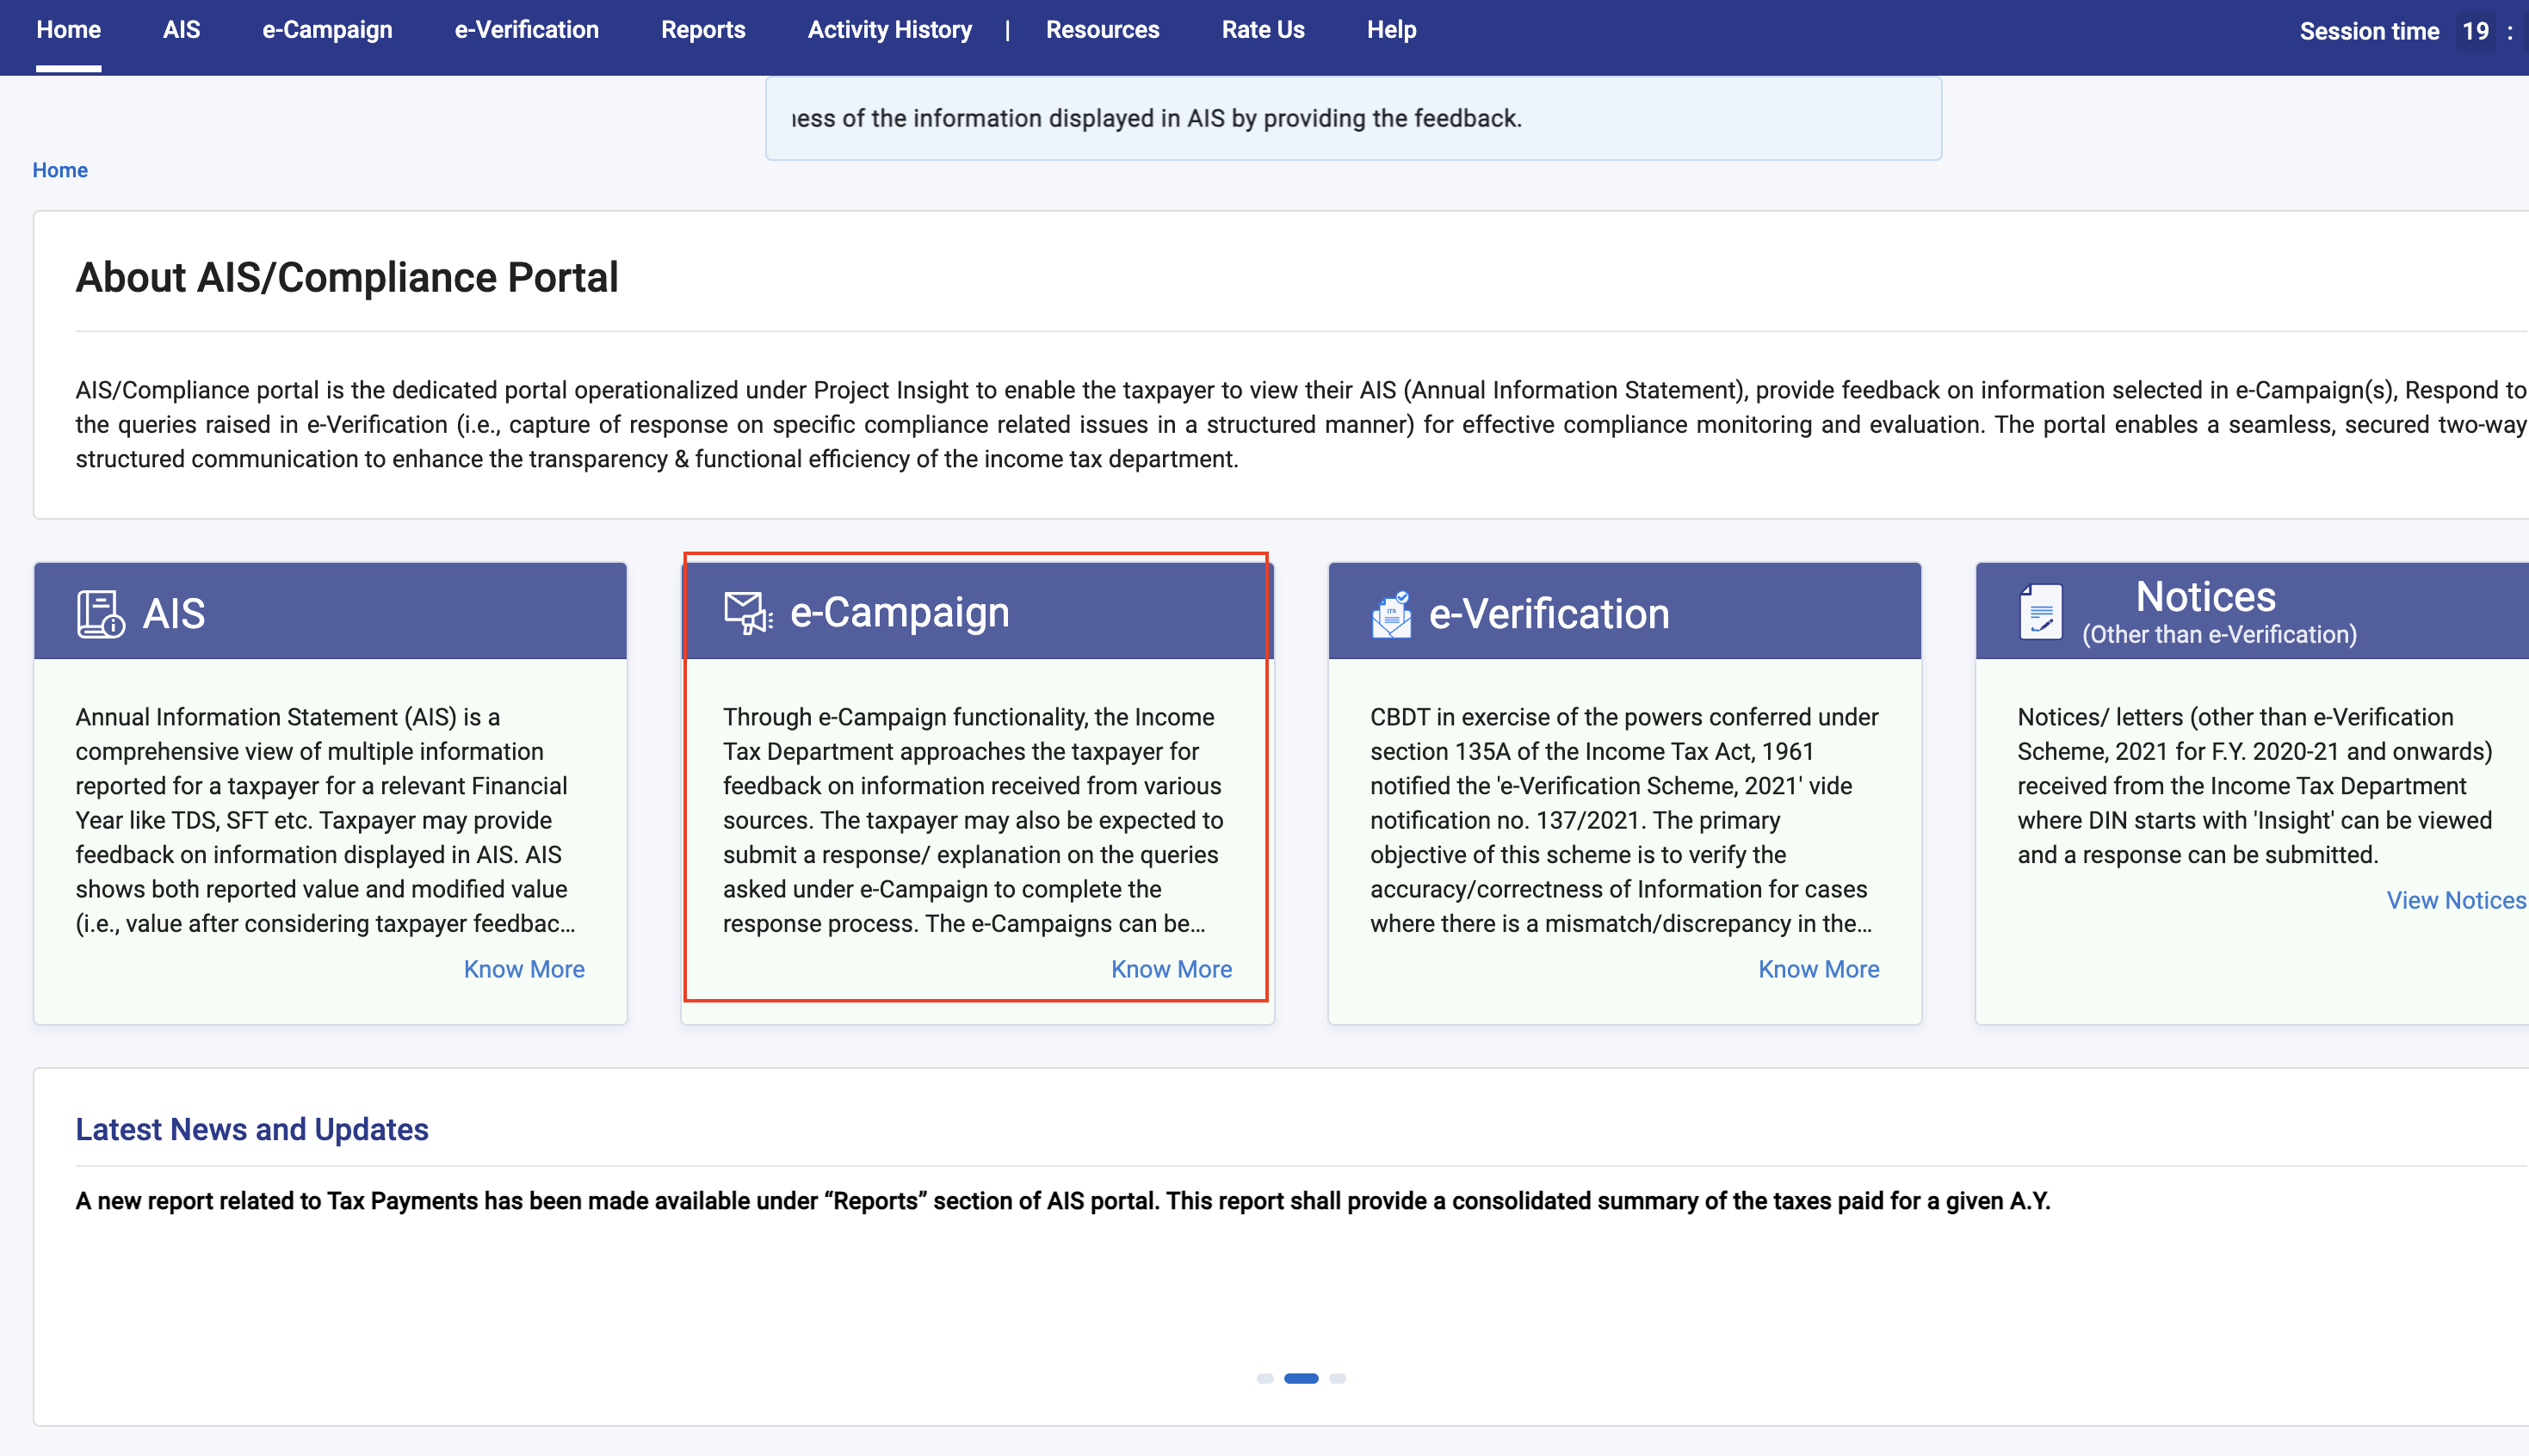Select Rate Us in navigation bar
This screenshot has width=2529, height=1456.
[1263, 30]
